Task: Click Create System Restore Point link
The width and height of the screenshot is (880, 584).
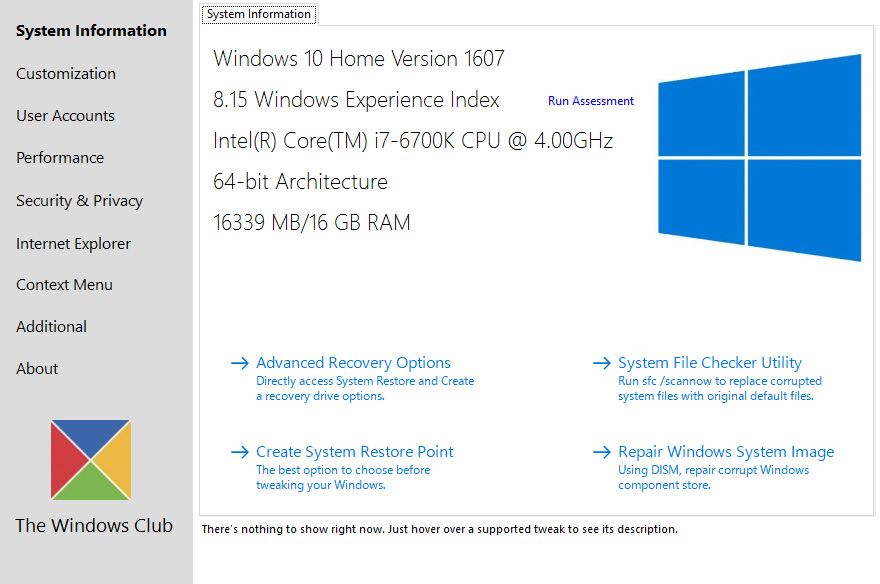Action: (x=354, y=452)
